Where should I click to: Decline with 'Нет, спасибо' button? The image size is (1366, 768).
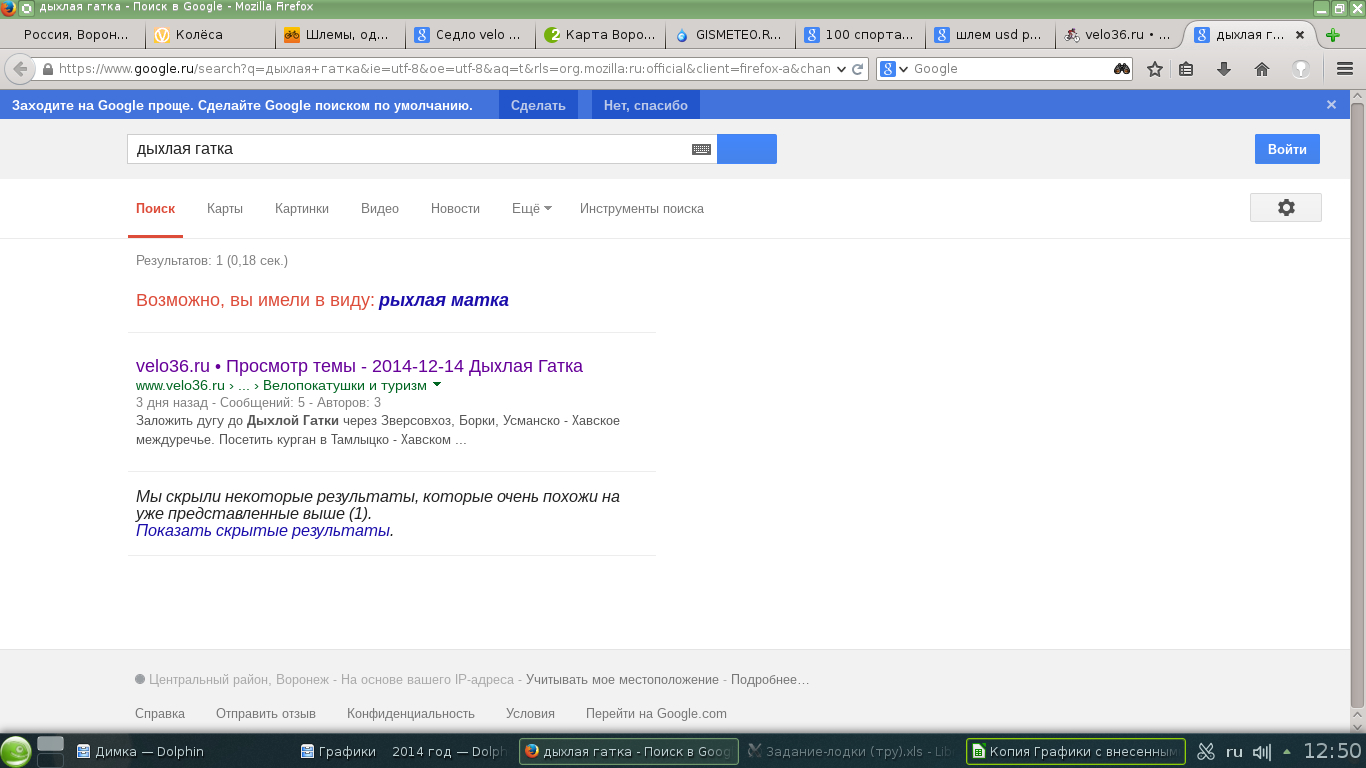click(x=646, y=105)
